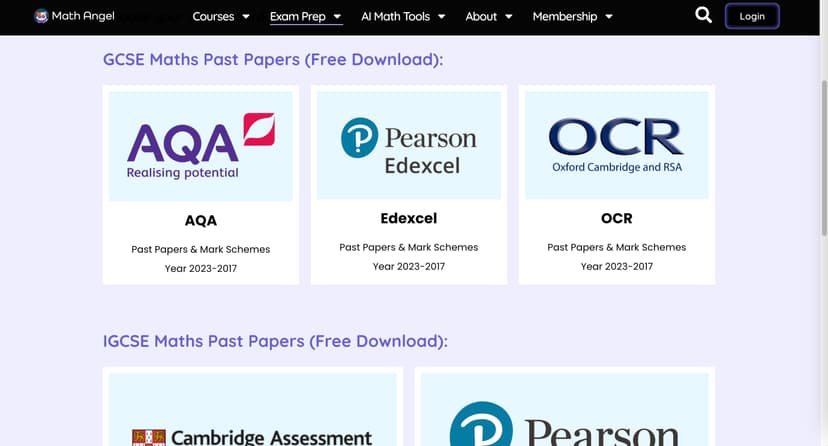The width and height of the screenshot is (828, 446).
Task: Select the Edexcel heading link
Action: point(409,218)
